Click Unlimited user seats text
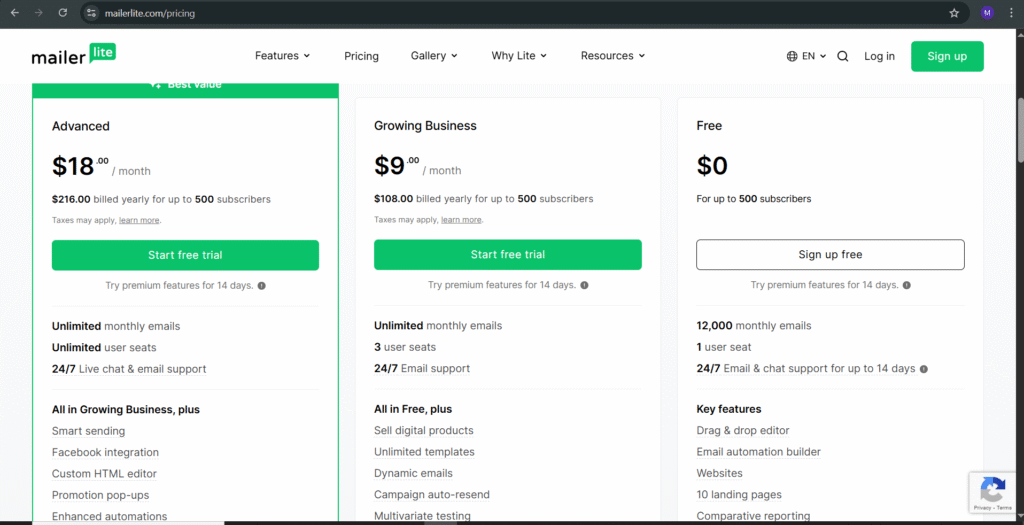Screen dimensions: 1024x525 (x=104, y=348)
